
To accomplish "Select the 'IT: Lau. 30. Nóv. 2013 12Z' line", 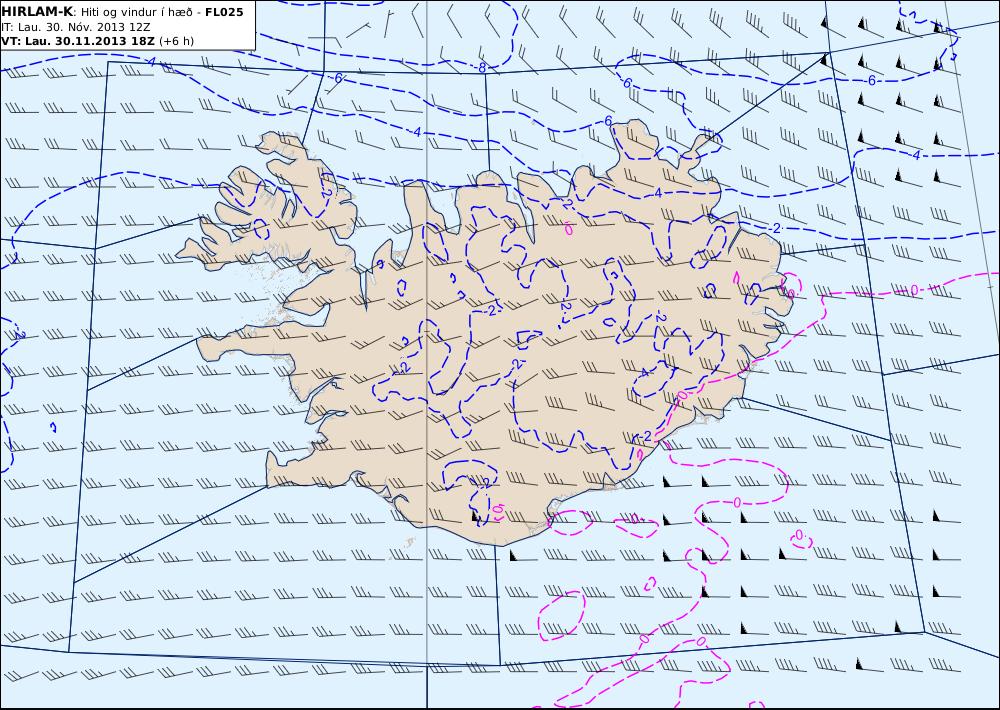I will 76,27.
